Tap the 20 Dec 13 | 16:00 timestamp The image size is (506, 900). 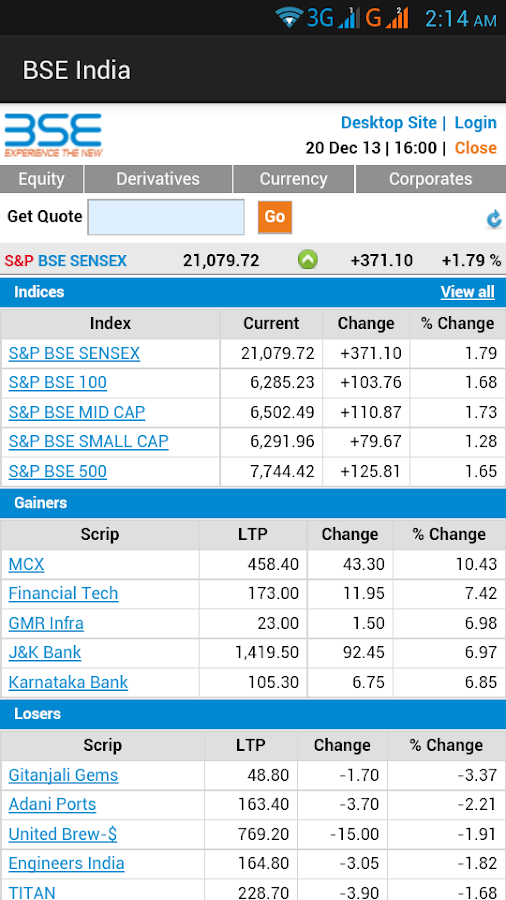tap(371, 148)
